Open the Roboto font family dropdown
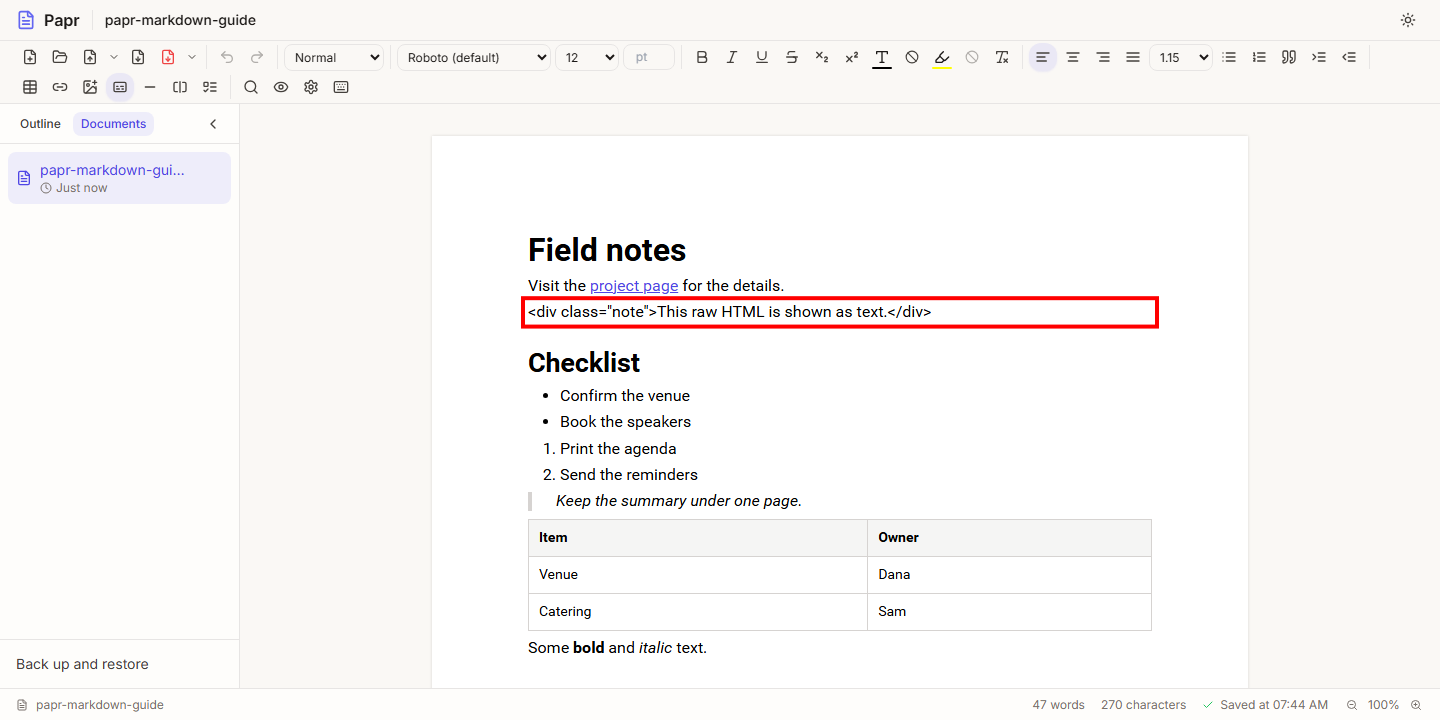 [x=474, y=57]
